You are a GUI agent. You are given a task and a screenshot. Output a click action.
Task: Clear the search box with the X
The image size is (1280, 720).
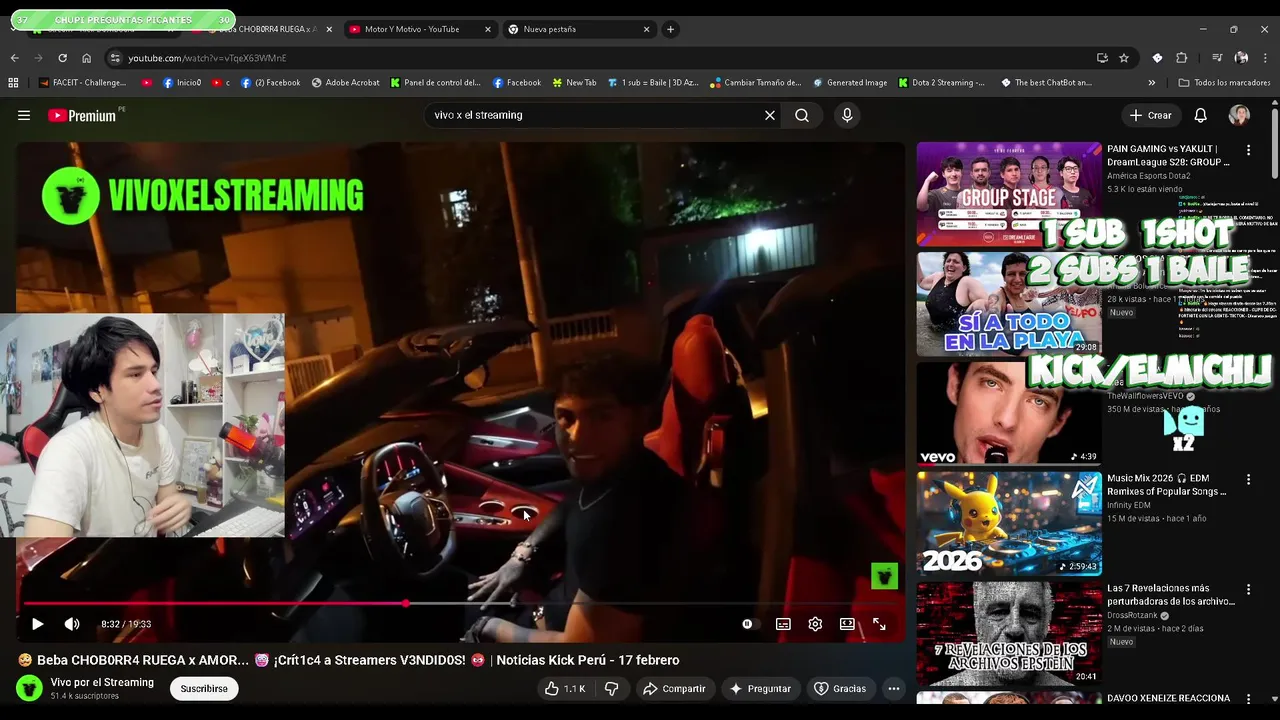(770, 115)
